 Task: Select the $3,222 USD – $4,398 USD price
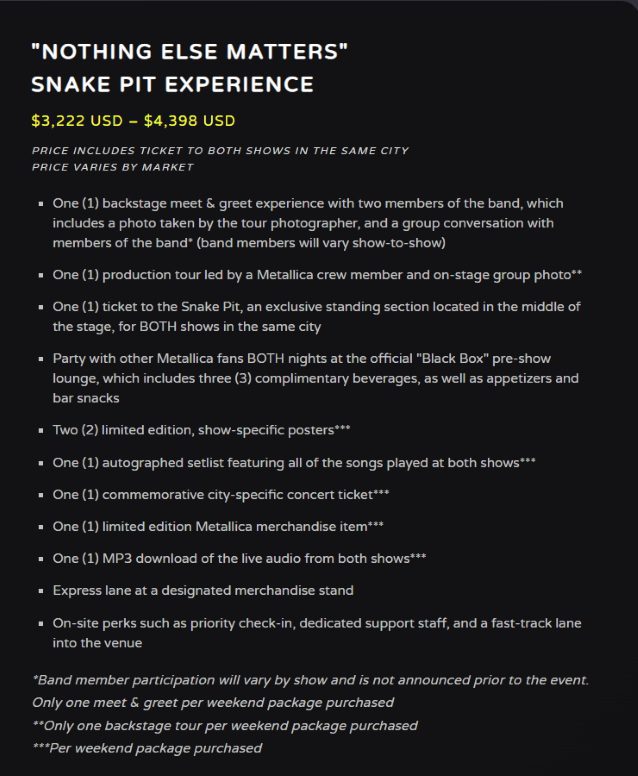click(x=133, y=121)
